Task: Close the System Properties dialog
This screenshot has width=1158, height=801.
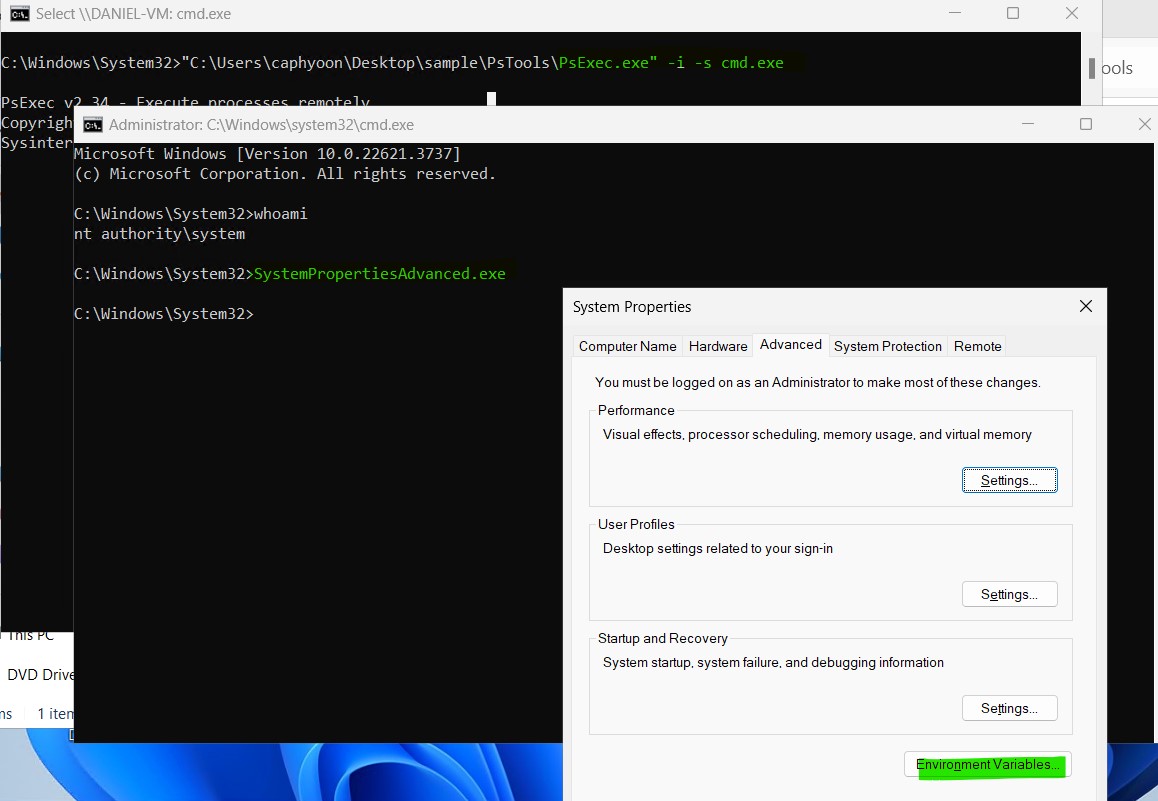Action: click(x=1085, y=307)
